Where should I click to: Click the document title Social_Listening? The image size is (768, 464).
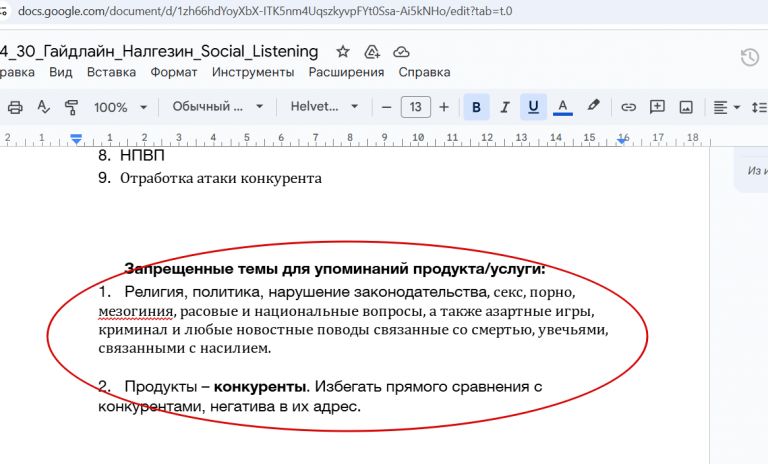[x=159, y=51]
